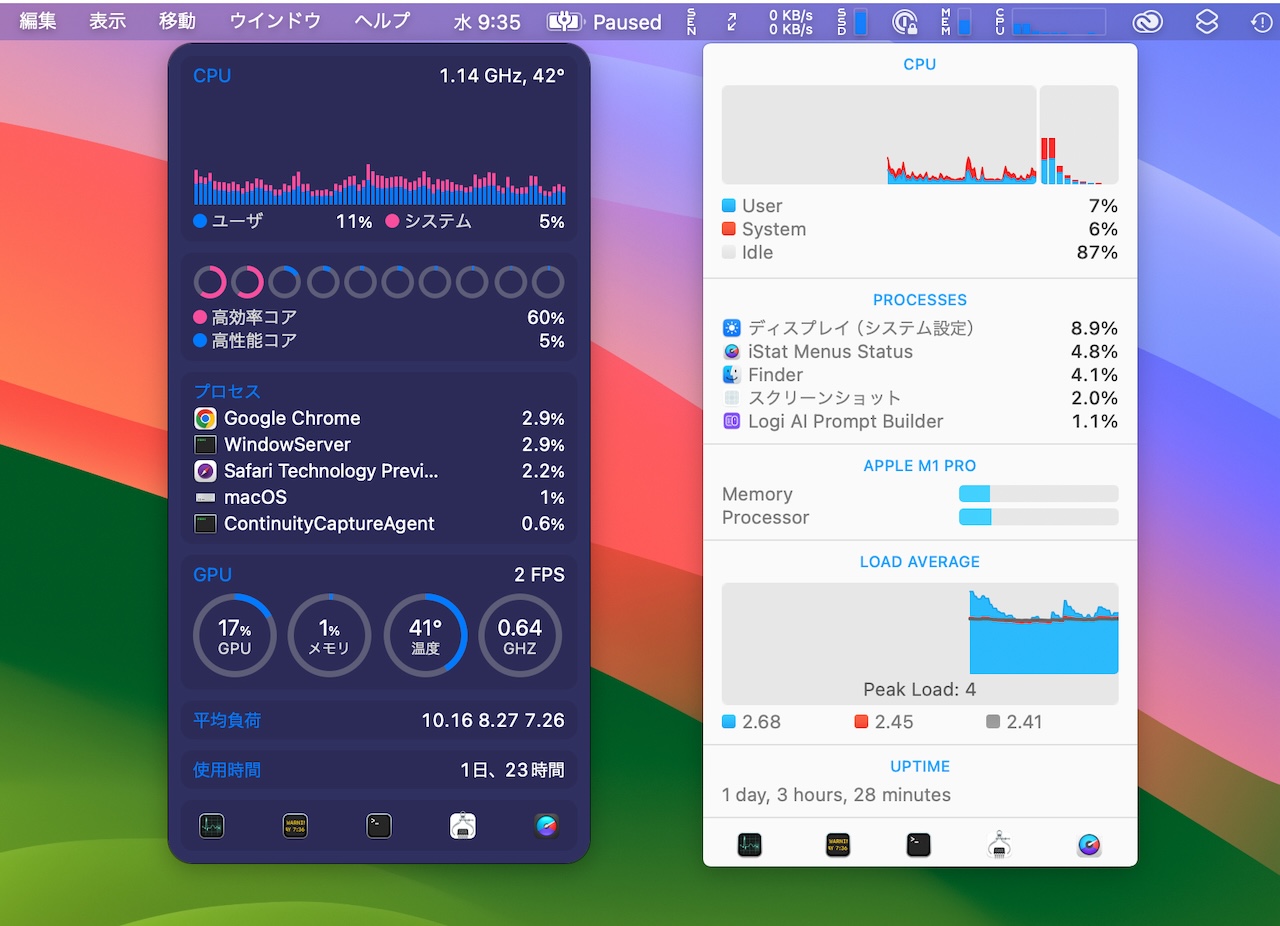The image size is (1280, 926).
Task: Click the Logi AI Prompt Builder icon
Action: pyautogui.click(x=731, y=421)
